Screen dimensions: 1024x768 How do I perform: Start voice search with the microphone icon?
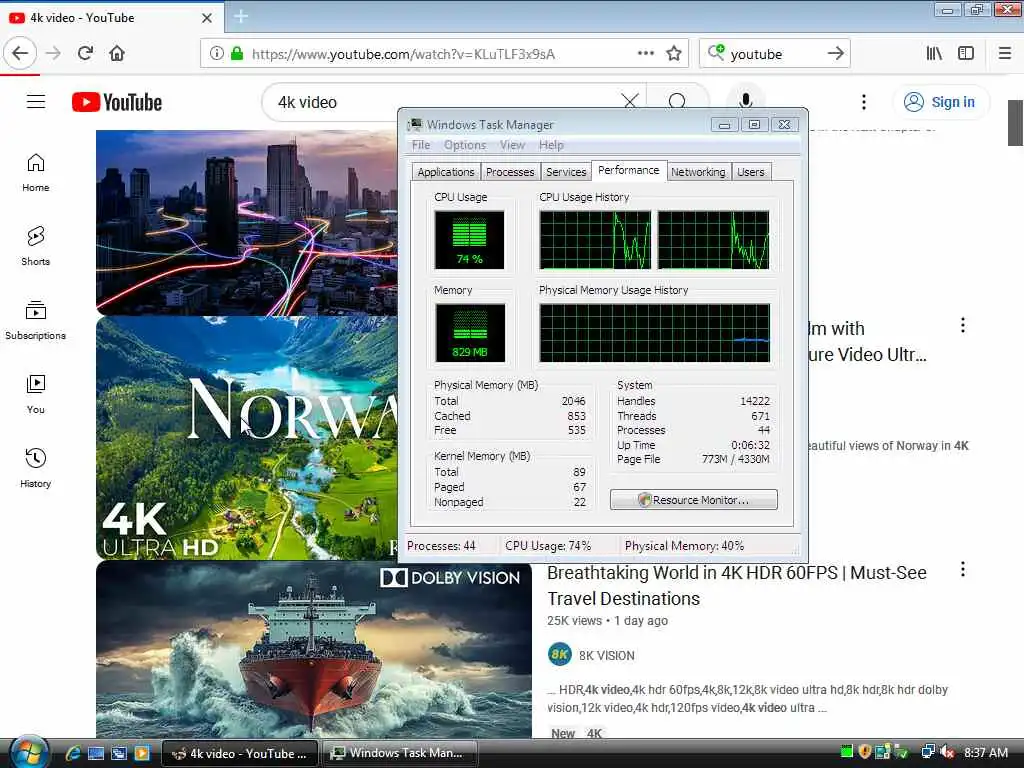coord(745,102)
